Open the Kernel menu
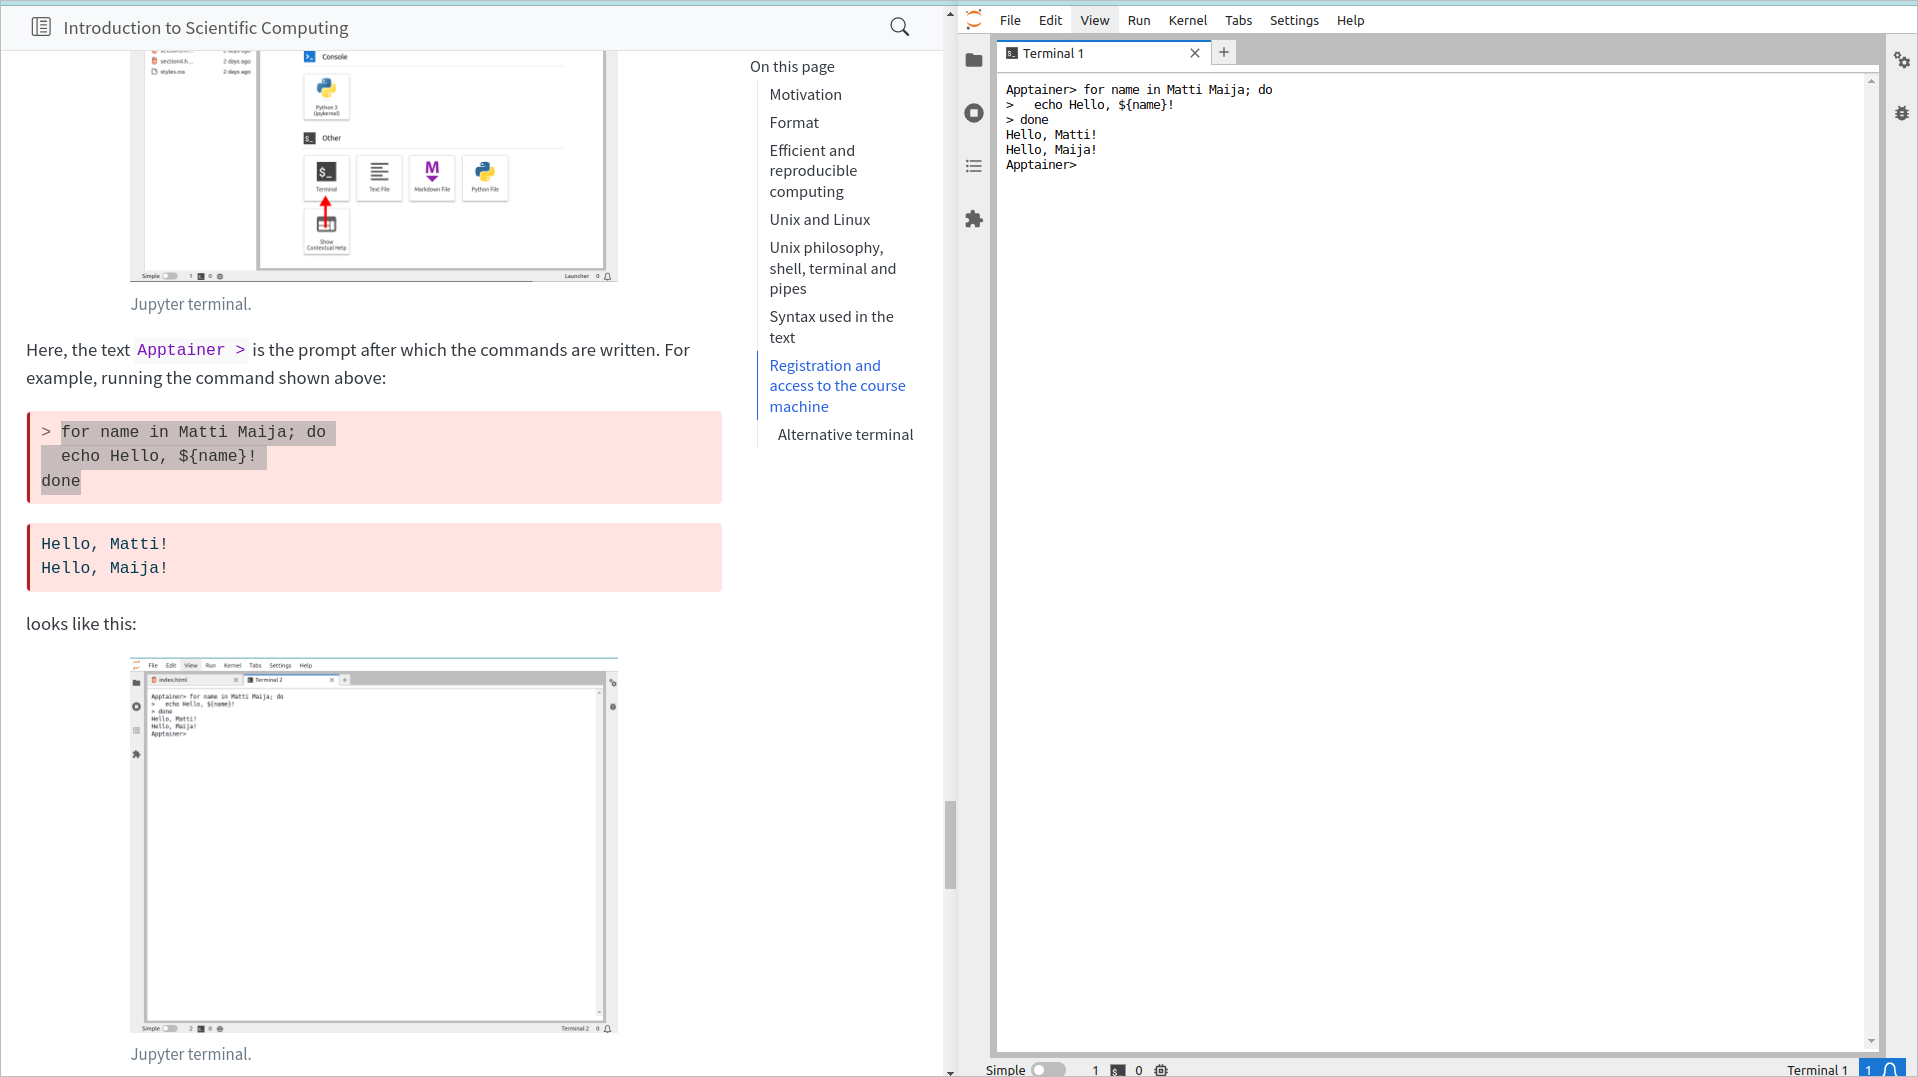This screenshot has width=1918, height=1077. coord(1188,20)
